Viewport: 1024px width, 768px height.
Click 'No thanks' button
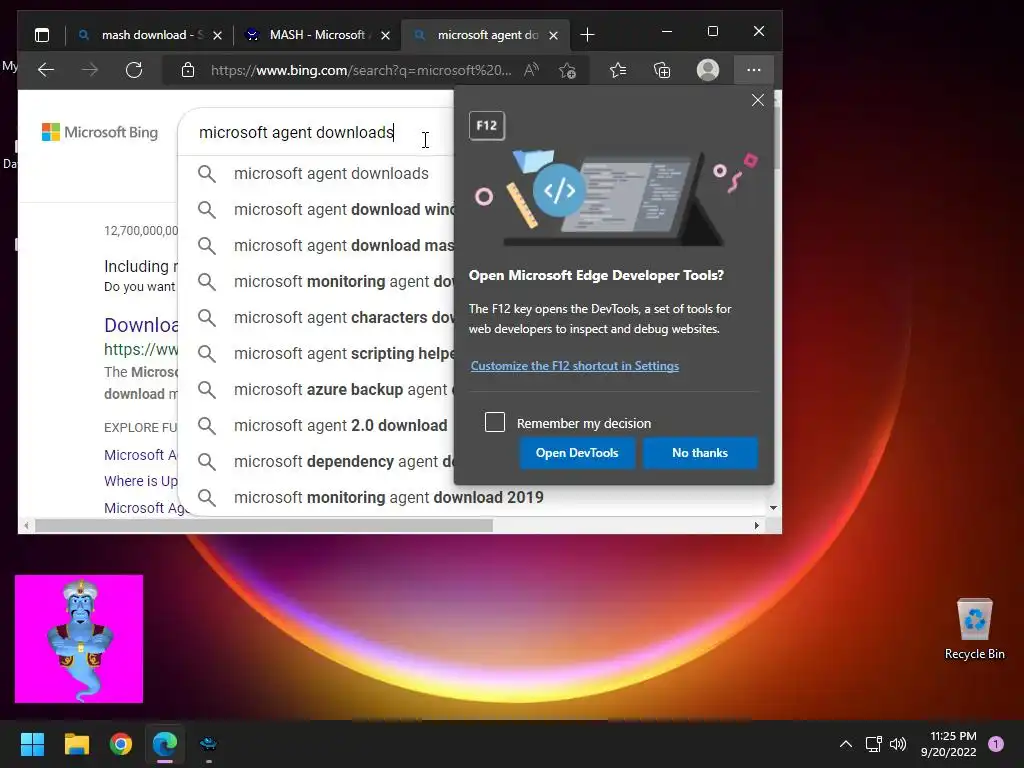point(700,453)
